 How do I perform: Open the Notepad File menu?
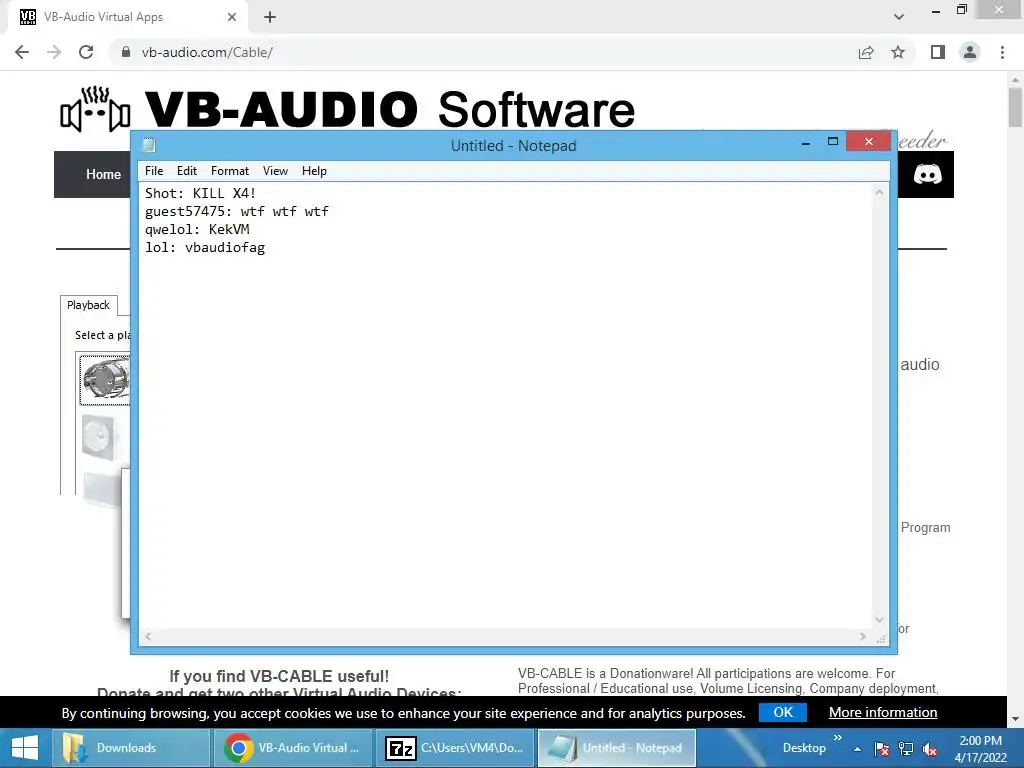[x=154, y=171]
